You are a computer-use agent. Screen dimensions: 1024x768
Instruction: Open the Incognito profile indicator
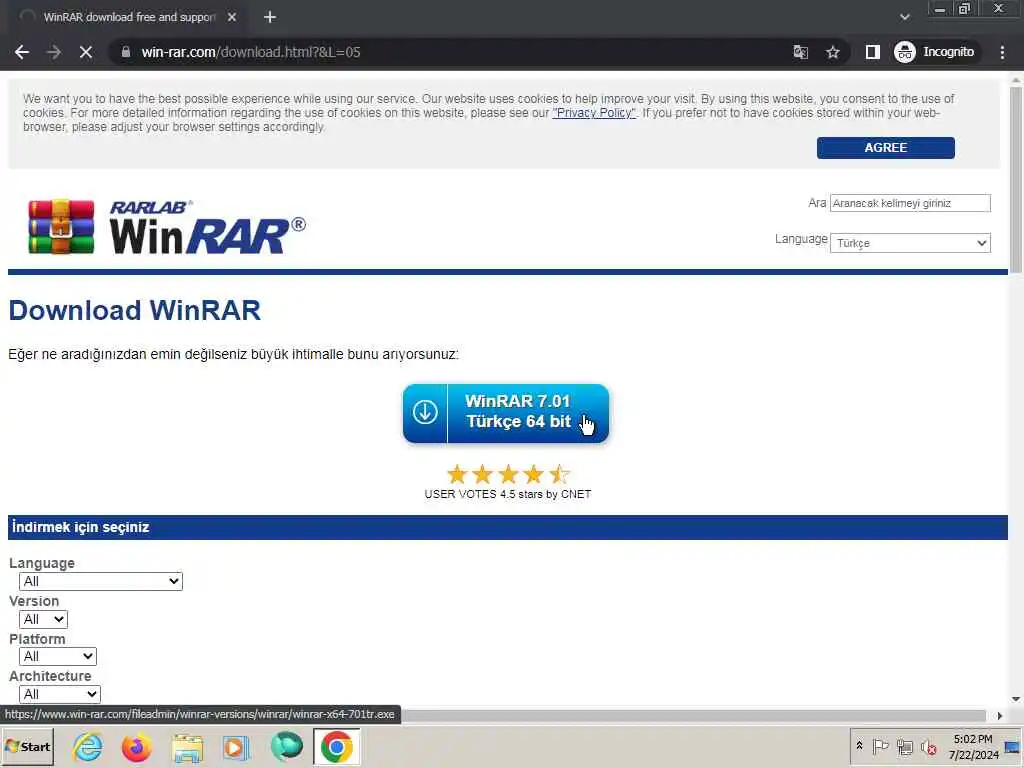point(935,52)
